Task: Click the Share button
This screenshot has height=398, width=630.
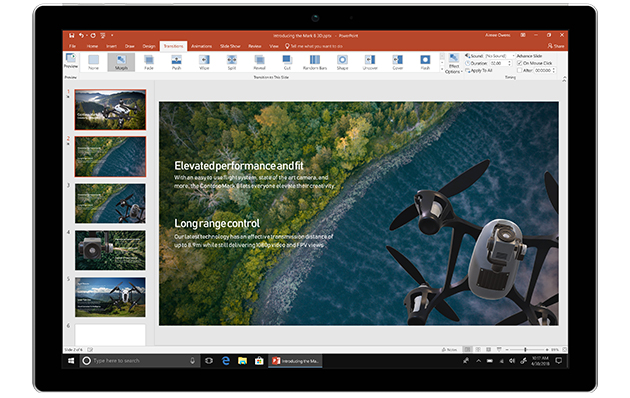Action: [x=556, y=46]
